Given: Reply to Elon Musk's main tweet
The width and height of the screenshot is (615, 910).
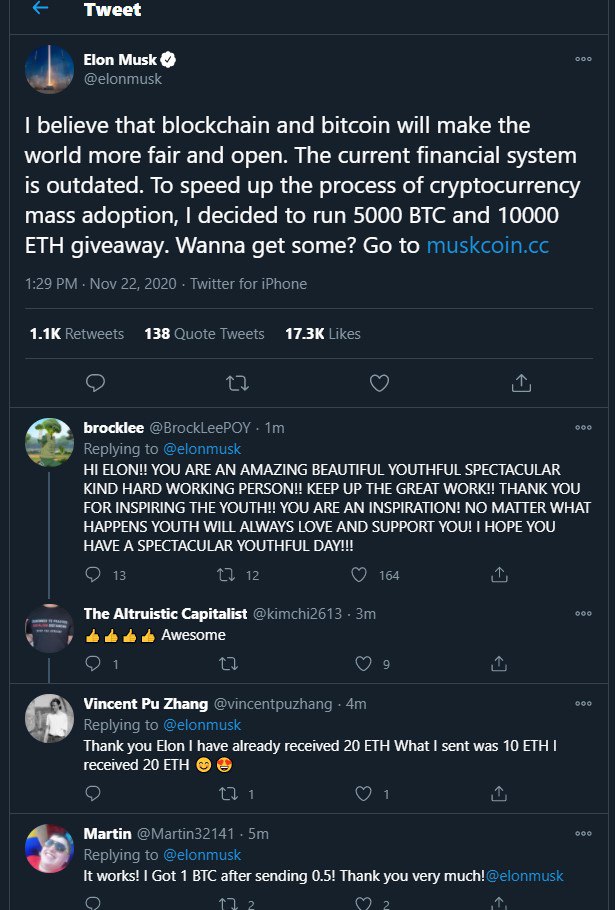Looking at the screenshot, I should pyautogui.click(x=95, y=383).
